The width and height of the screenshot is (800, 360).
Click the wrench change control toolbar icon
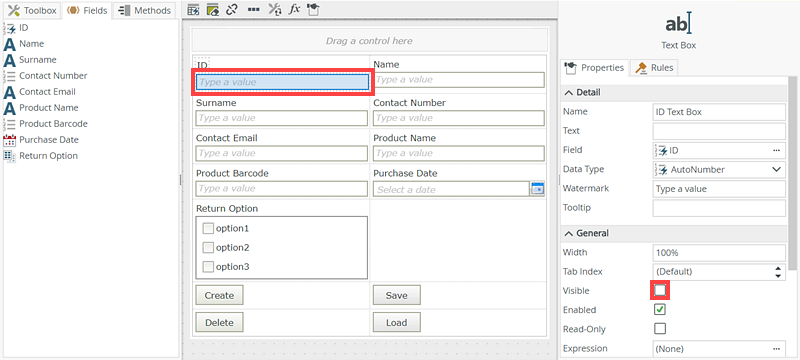tap(274, 9)
